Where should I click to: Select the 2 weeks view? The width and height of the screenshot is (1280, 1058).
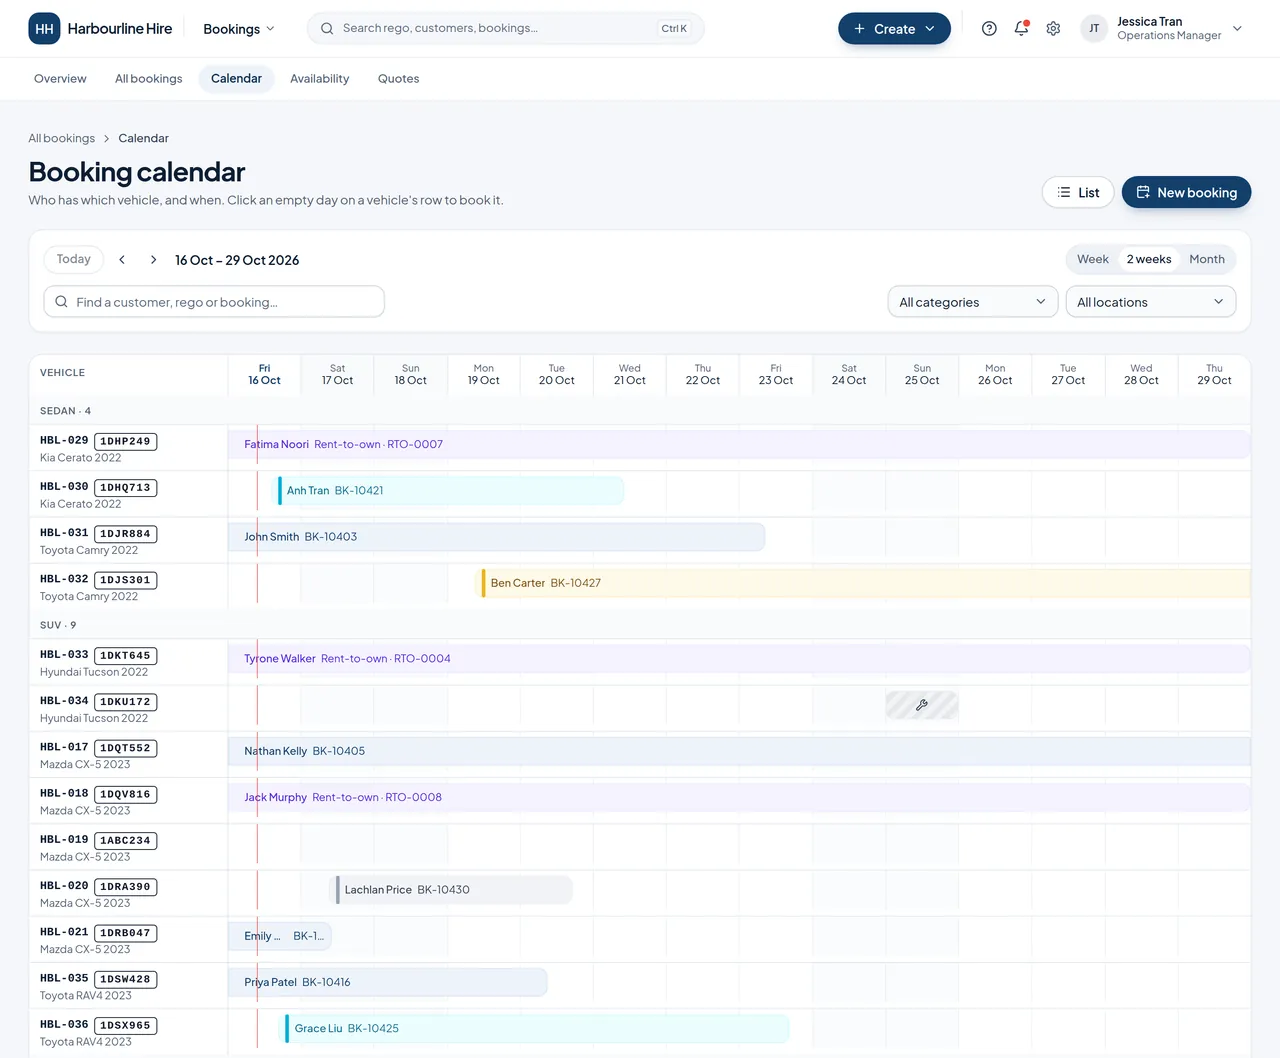click(1149, 259)
